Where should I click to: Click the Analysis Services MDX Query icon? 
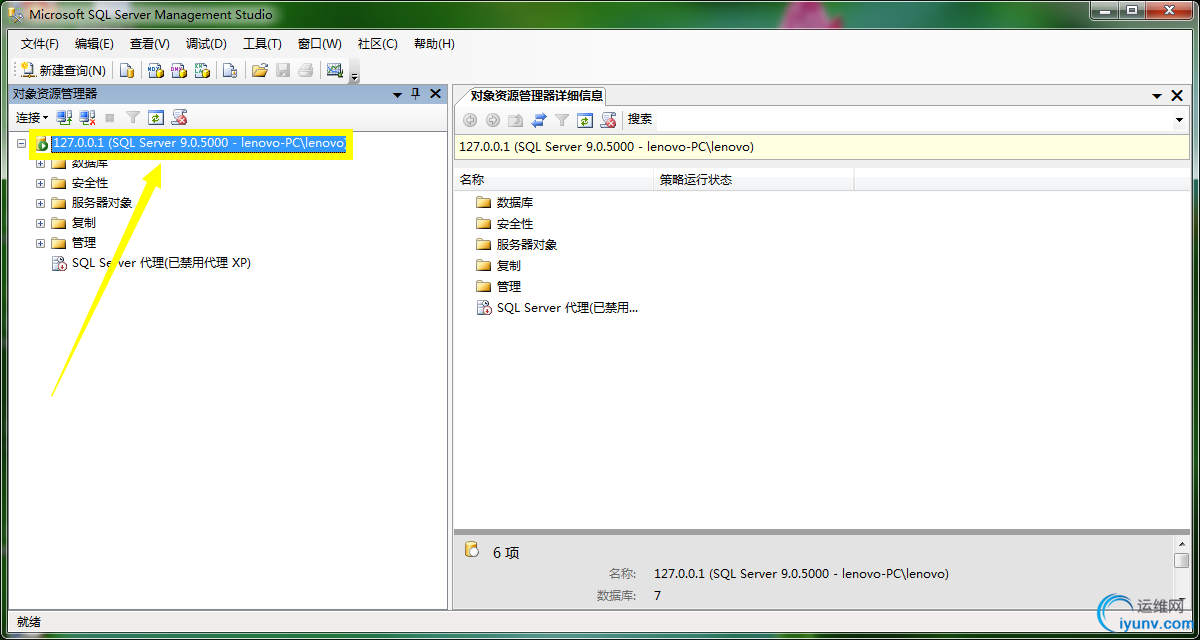coord(155,70)
